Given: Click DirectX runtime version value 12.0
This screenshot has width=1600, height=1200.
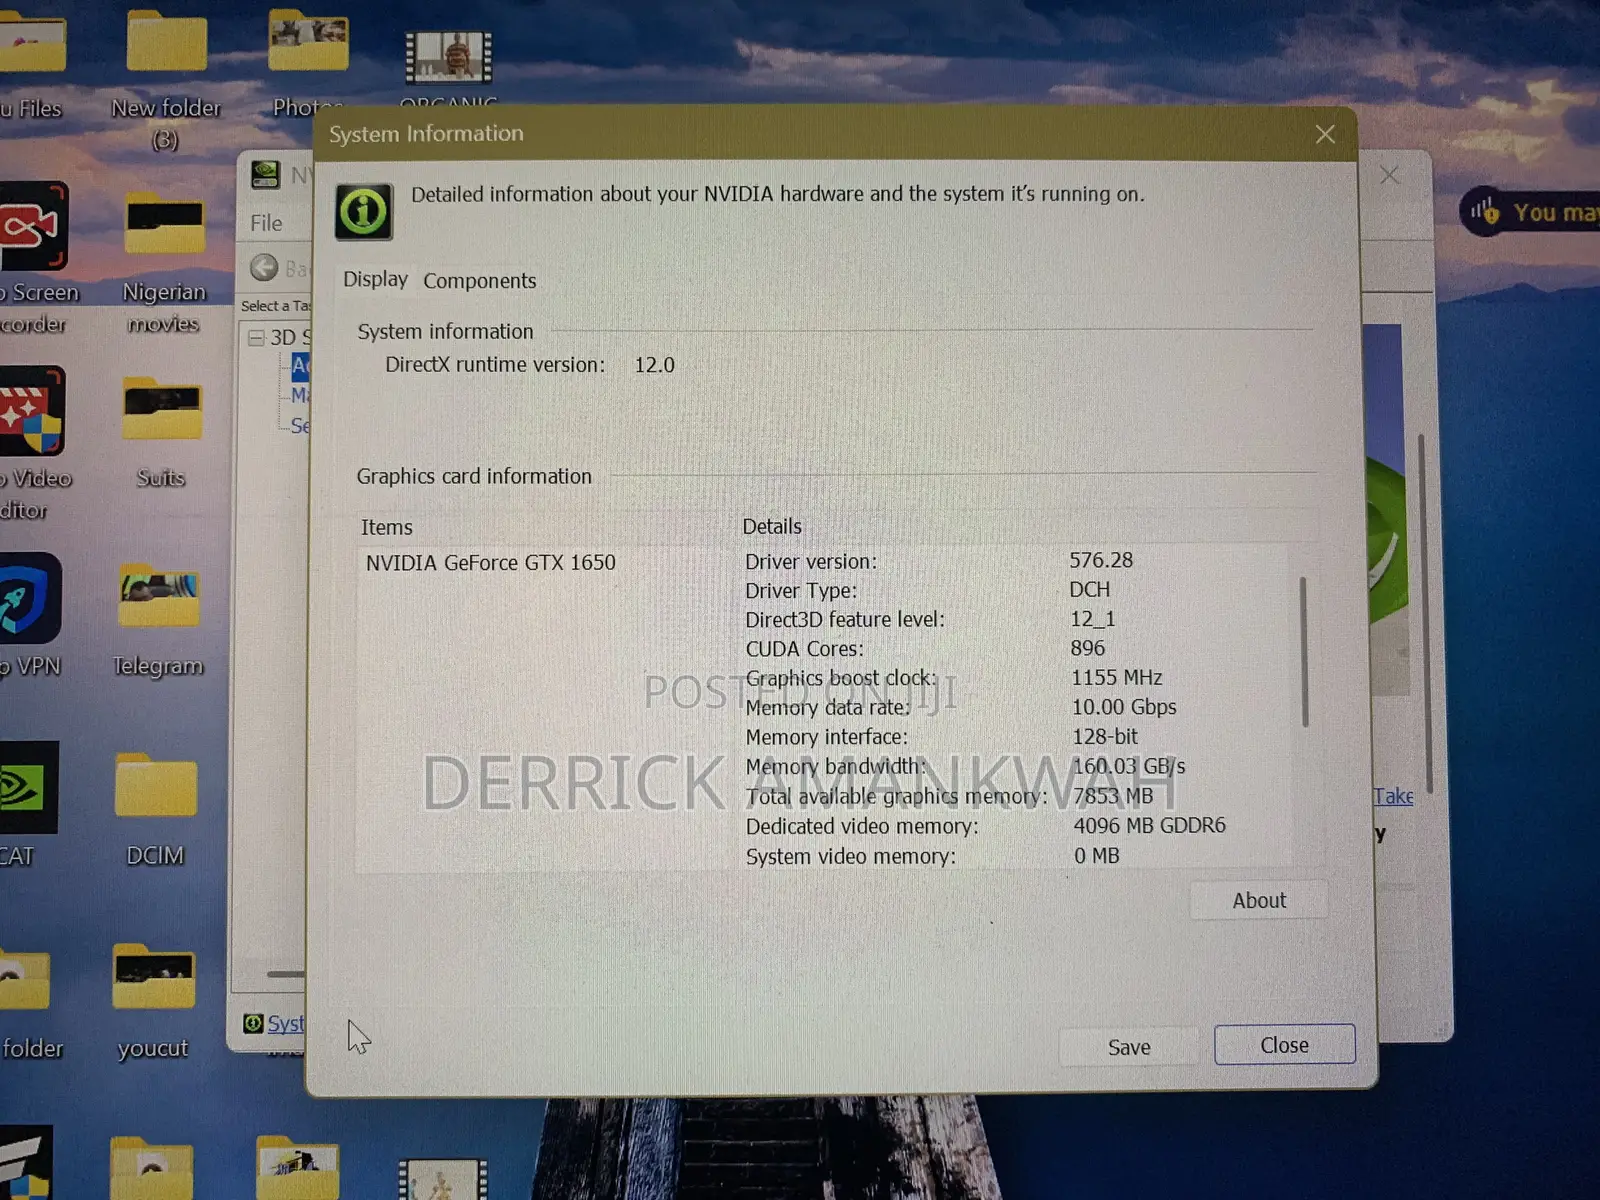Looking at the screenshot, I should click(654, 365).
